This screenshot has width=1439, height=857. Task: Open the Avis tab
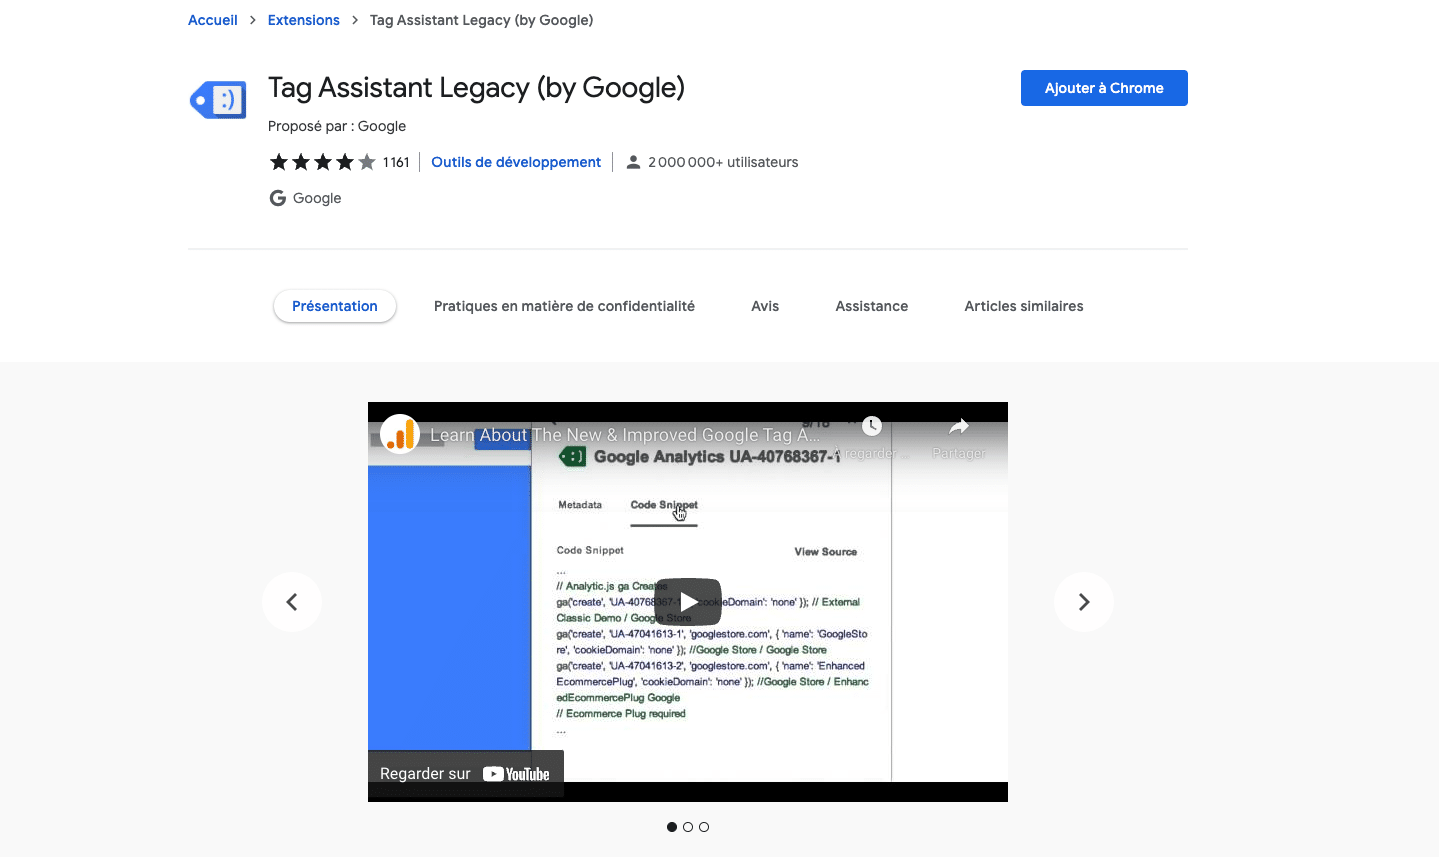coord(765,306)
